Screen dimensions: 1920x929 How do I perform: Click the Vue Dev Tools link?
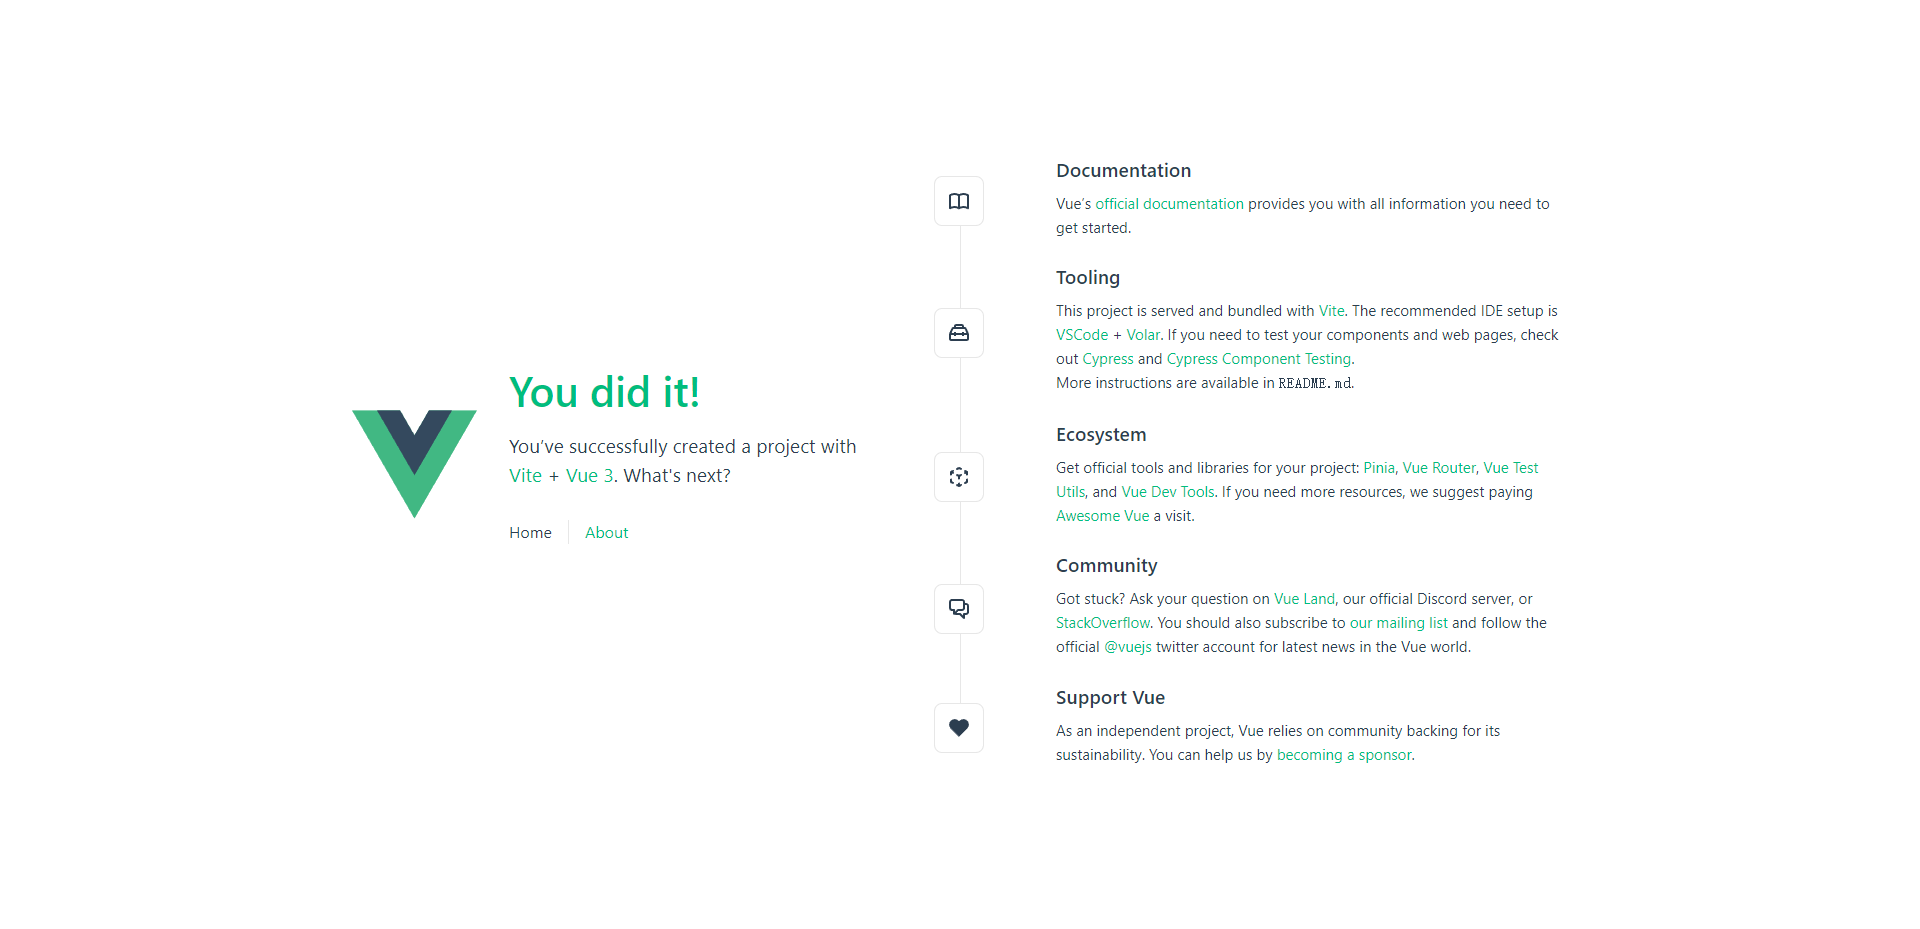click(1168, 492)
